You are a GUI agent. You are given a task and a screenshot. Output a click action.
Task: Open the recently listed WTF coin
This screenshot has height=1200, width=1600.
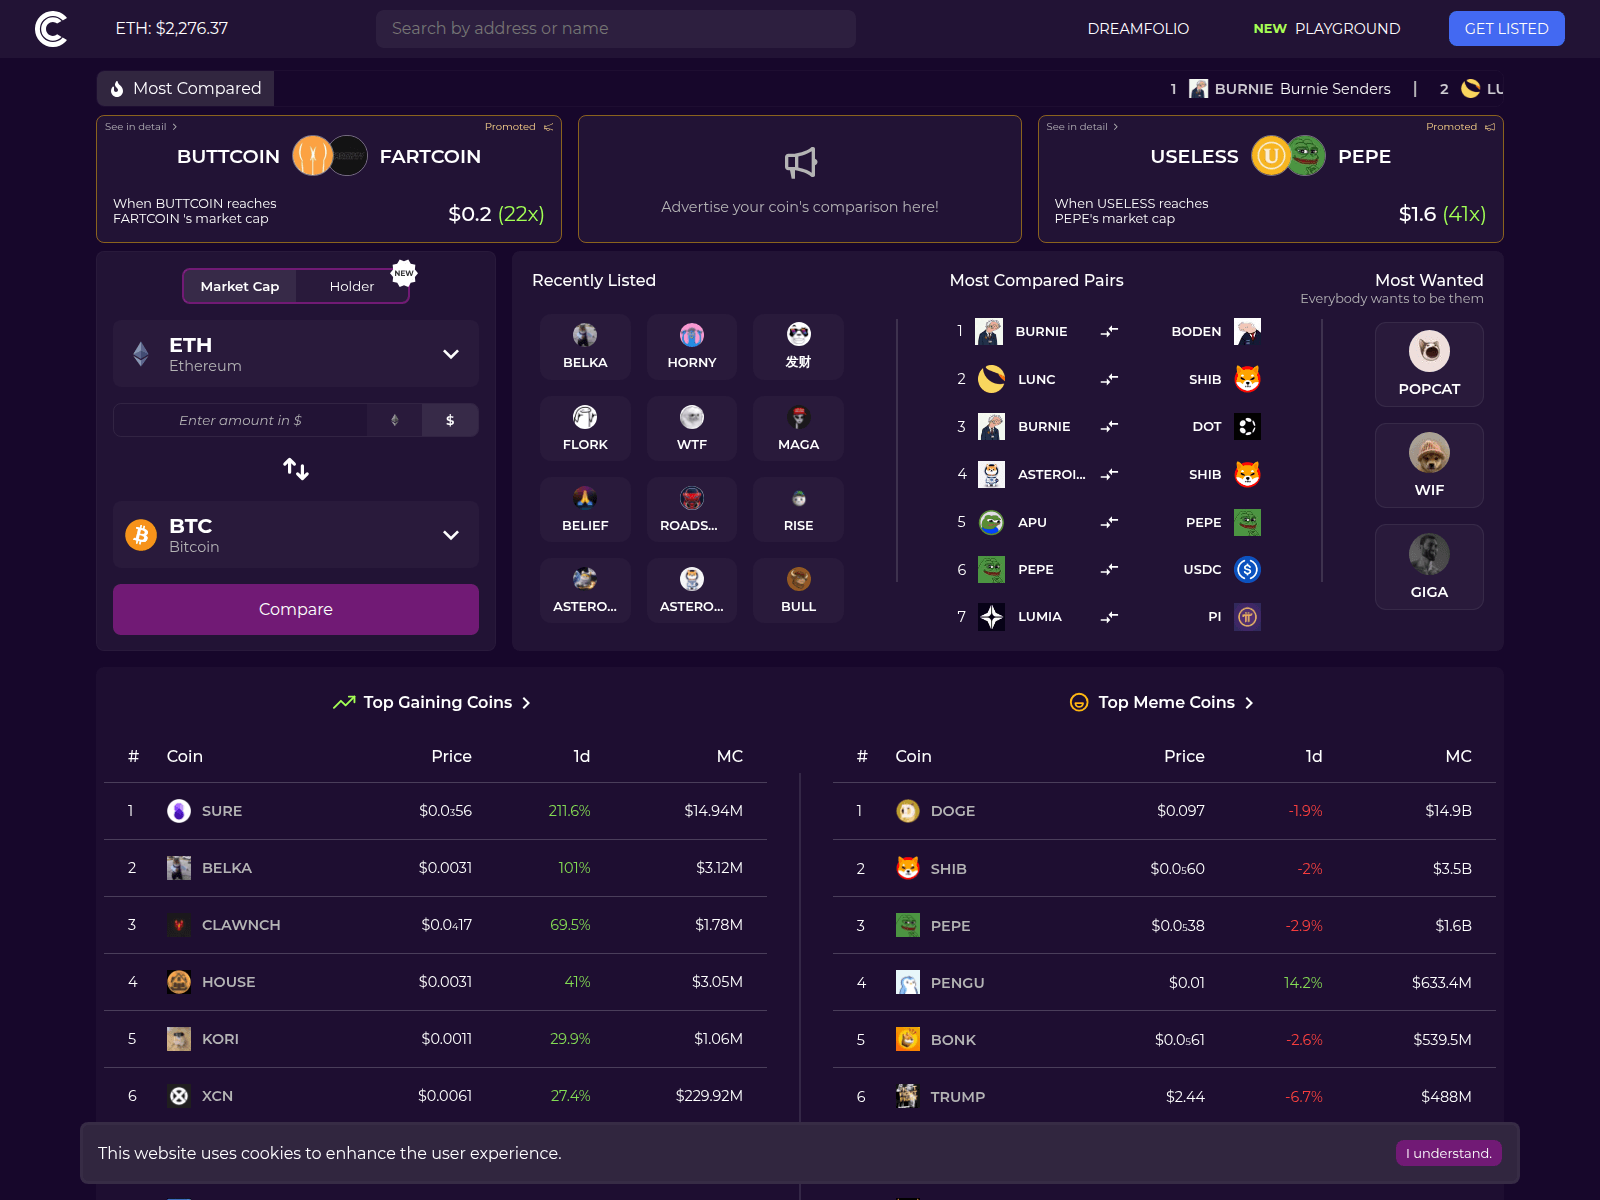[x=692, y=429]
